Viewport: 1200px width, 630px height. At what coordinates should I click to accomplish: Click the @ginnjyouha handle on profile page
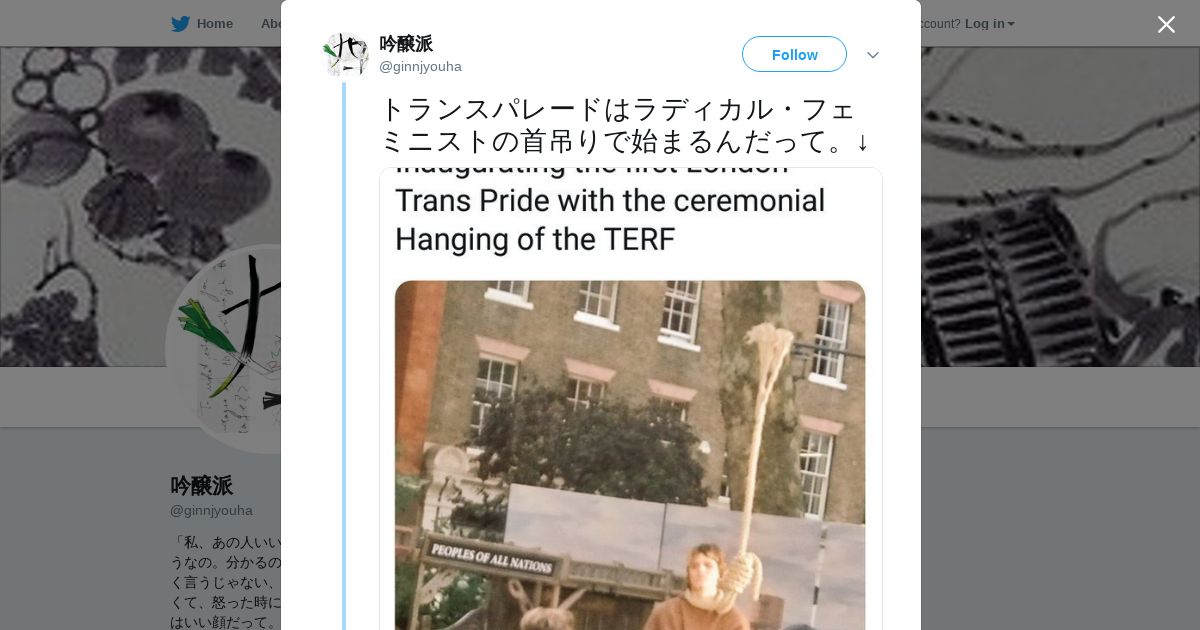point(211,511)
